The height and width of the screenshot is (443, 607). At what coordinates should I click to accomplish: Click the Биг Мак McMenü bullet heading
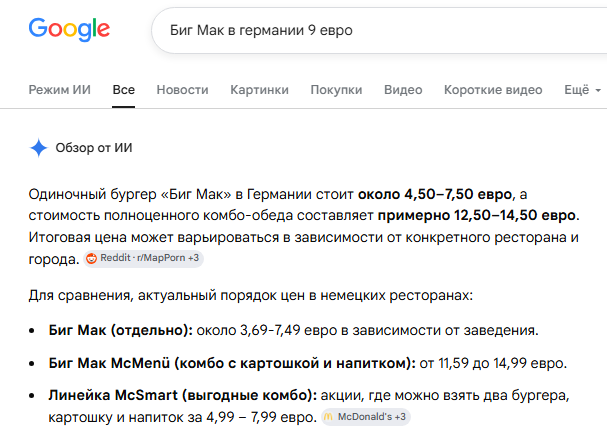pos(232,363)
